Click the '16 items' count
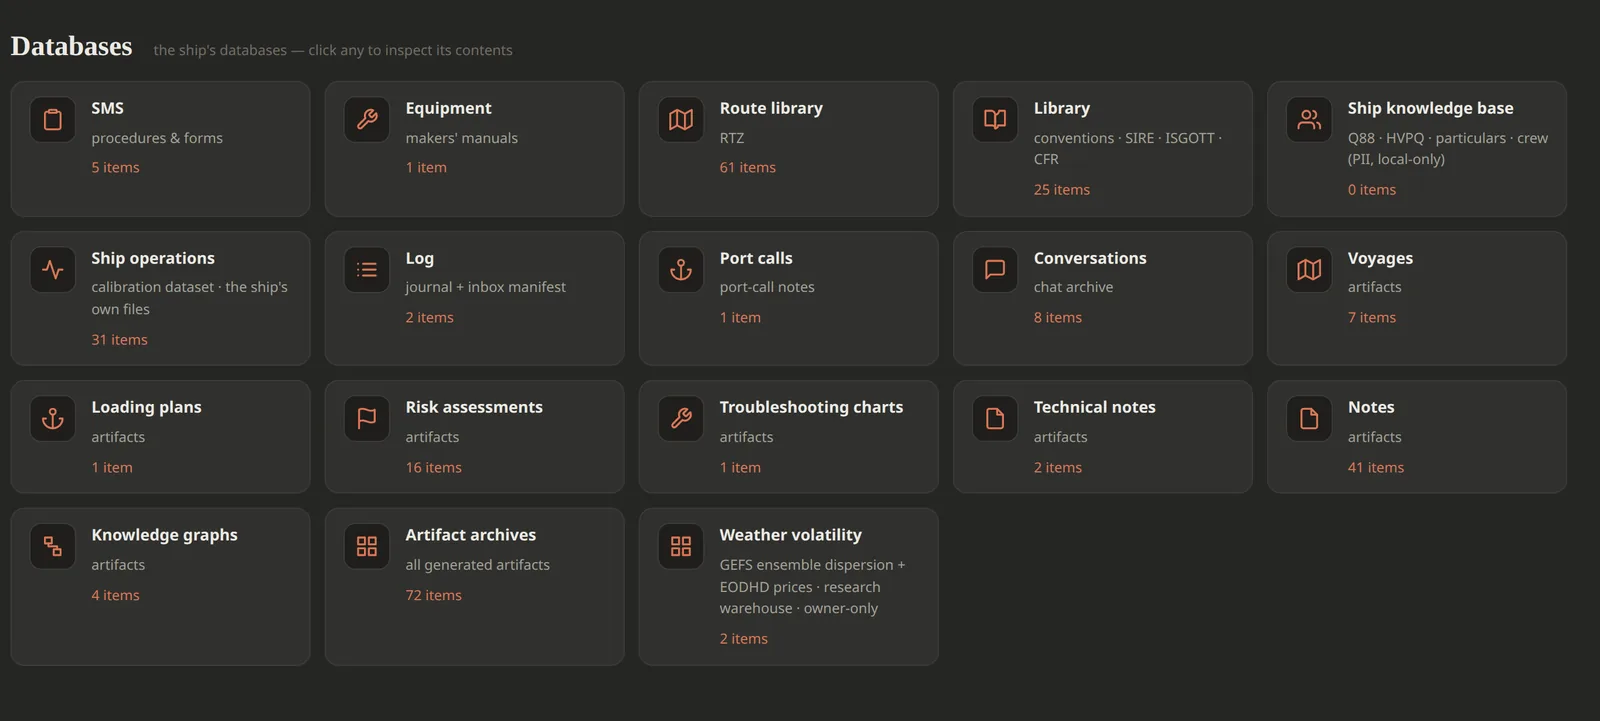Viewport: 1600px width, 721px height. (433, 467)
